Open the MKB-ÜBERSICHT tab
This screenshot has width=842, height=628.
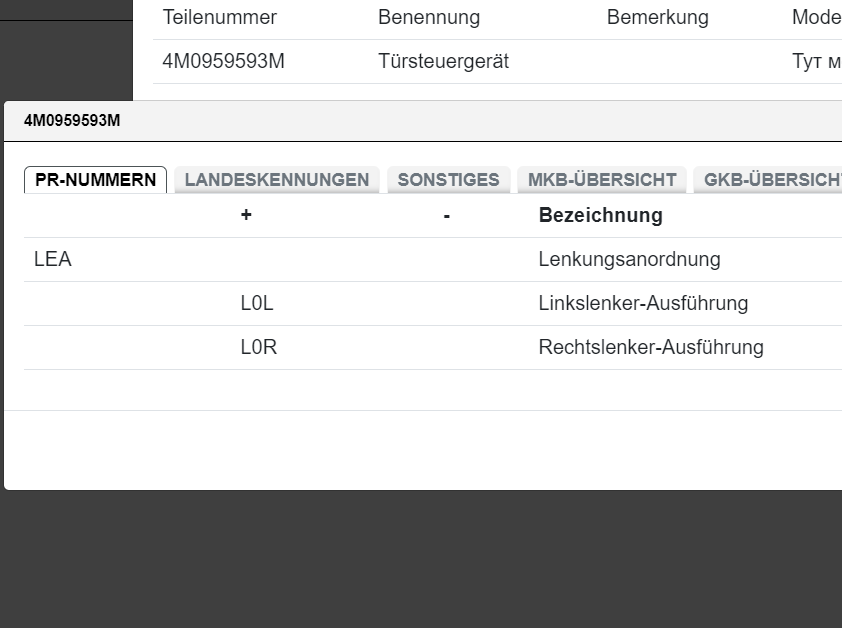click(x=602, y=180)
